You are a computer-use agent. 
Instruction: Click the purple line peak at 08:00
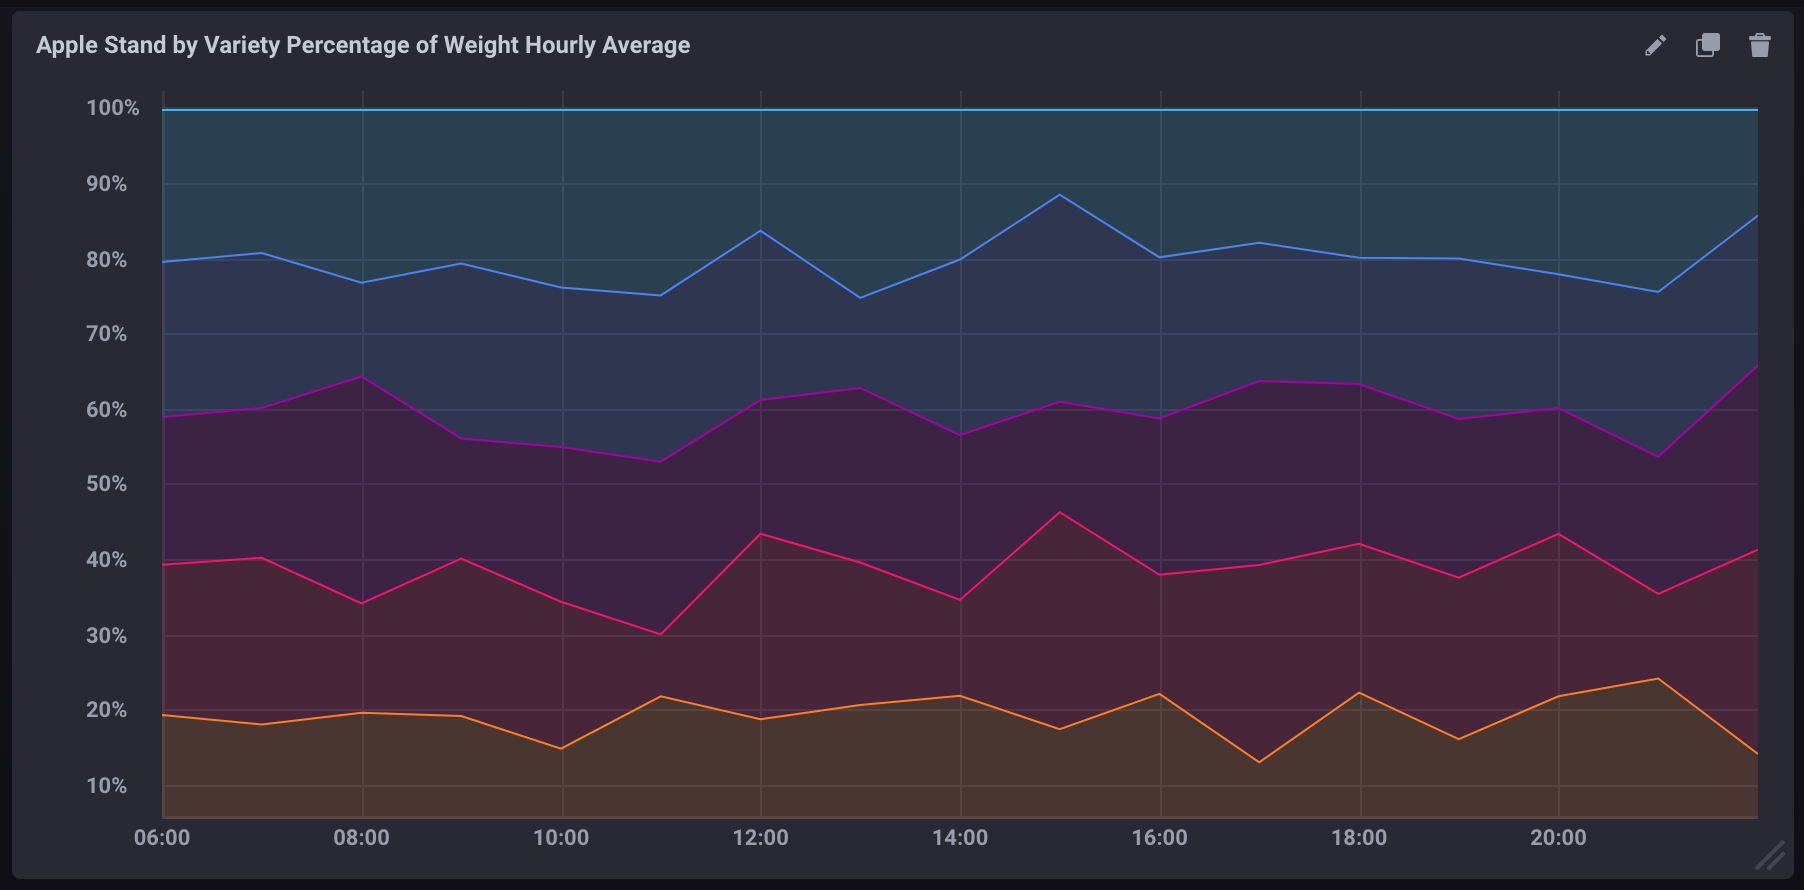pos(362,377)
